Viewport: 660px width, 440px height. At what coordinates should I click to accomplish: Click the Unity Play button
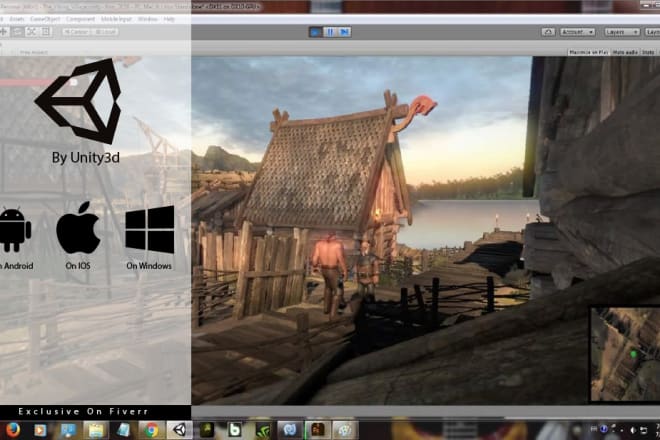click(315, 32)
